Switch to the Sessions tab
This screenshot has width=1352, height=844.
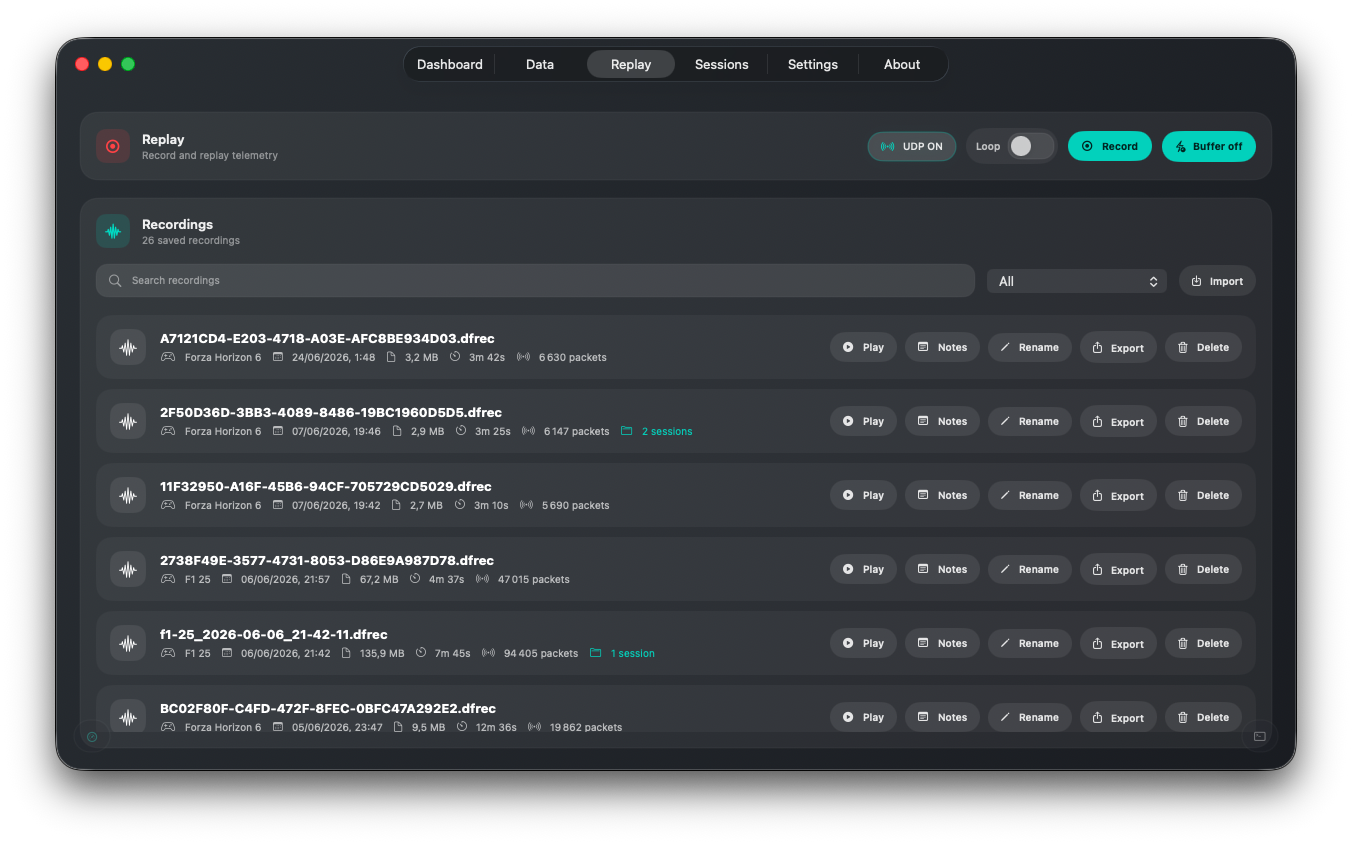click(x=721, y=64)
